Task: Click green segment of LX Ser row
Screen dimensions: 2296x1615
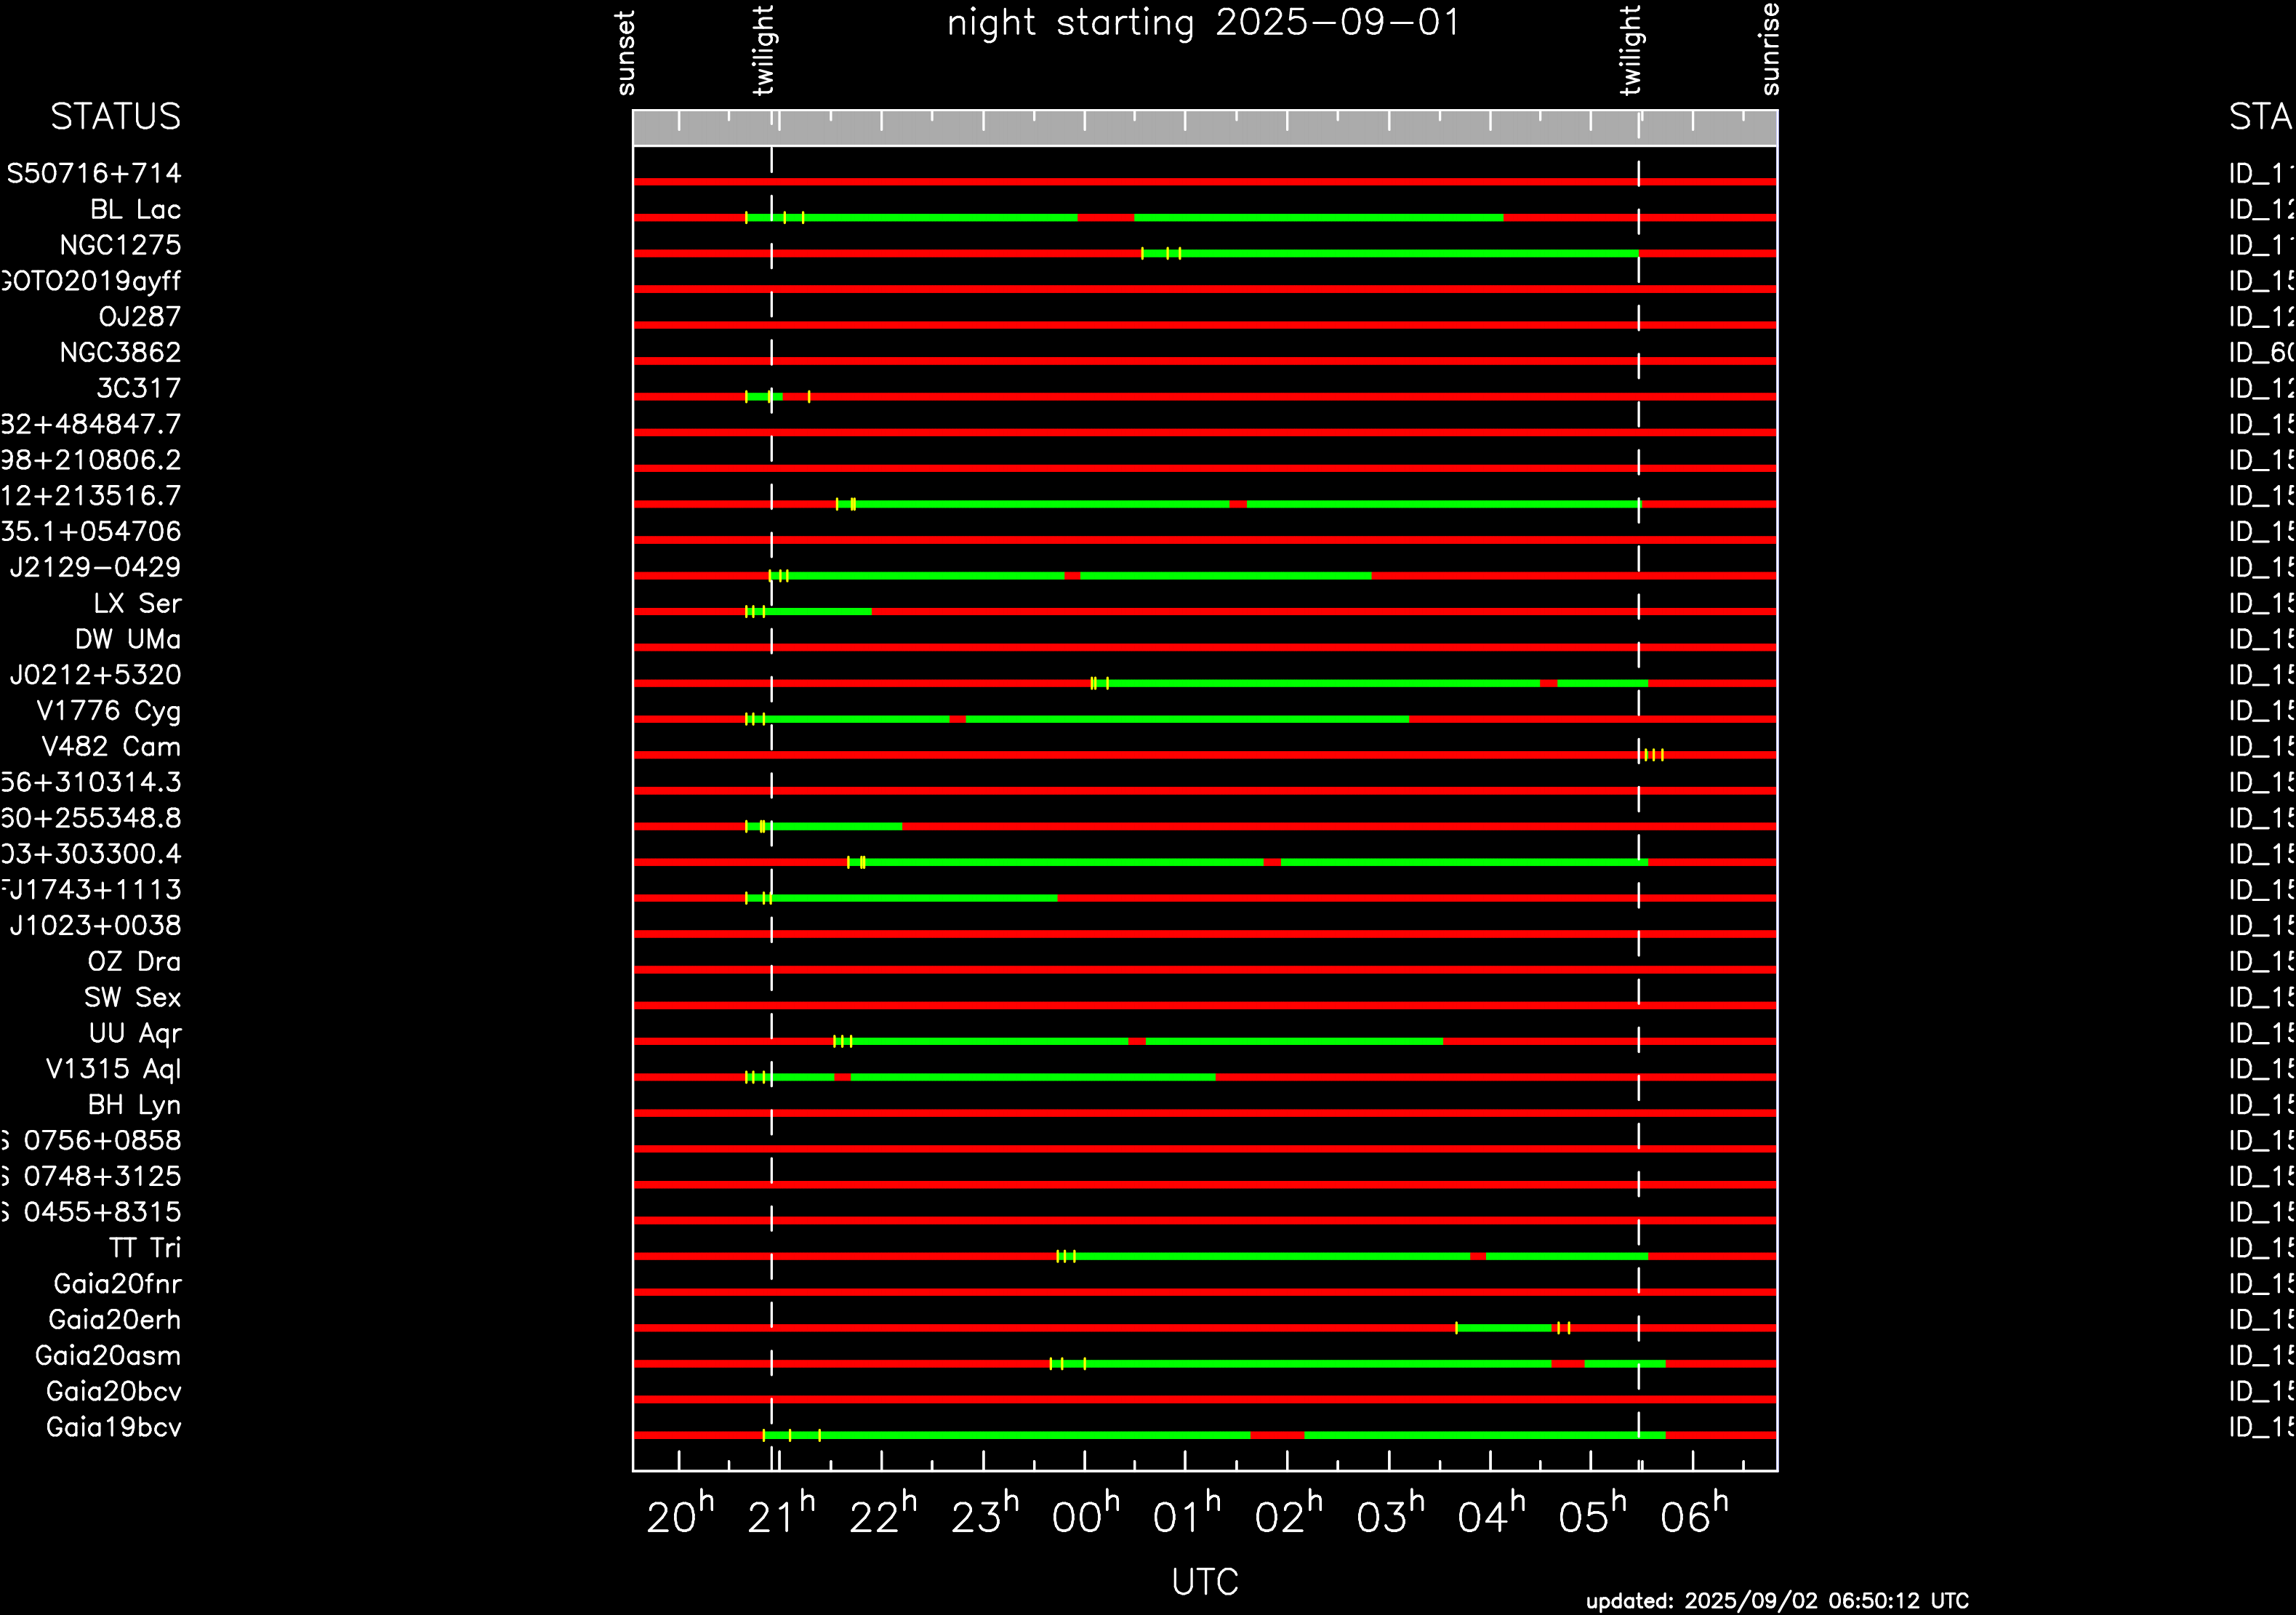Action: point(820,611)
